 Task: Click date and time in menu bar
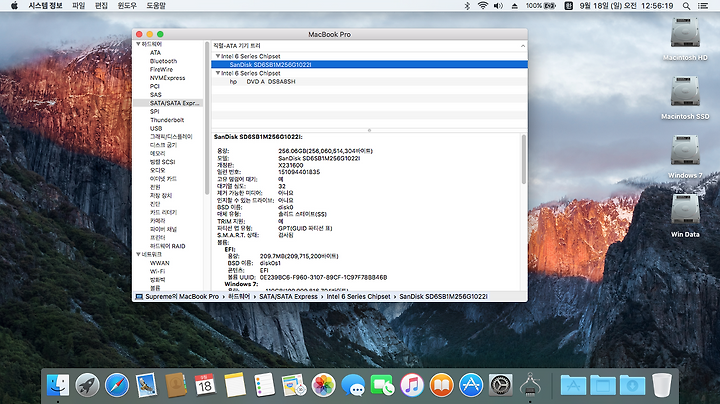click(x=626, y=6)
